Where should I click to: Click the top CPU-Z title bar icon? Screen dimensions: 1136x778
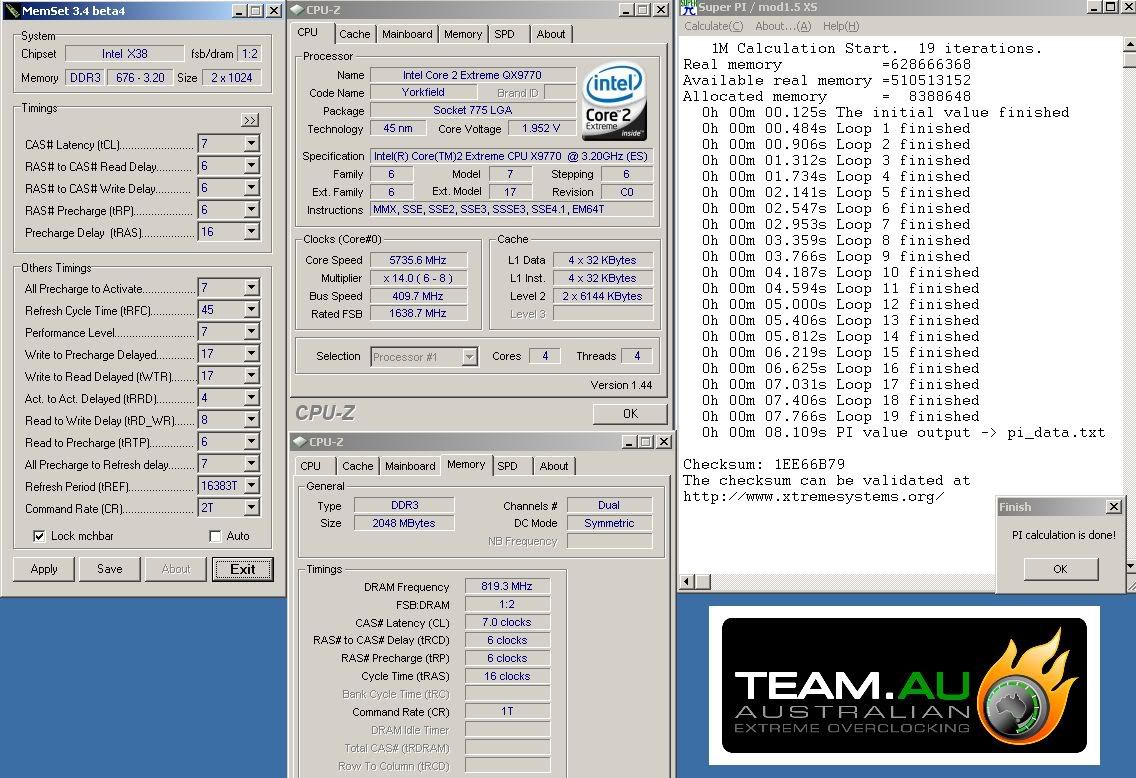coord(297,10)
